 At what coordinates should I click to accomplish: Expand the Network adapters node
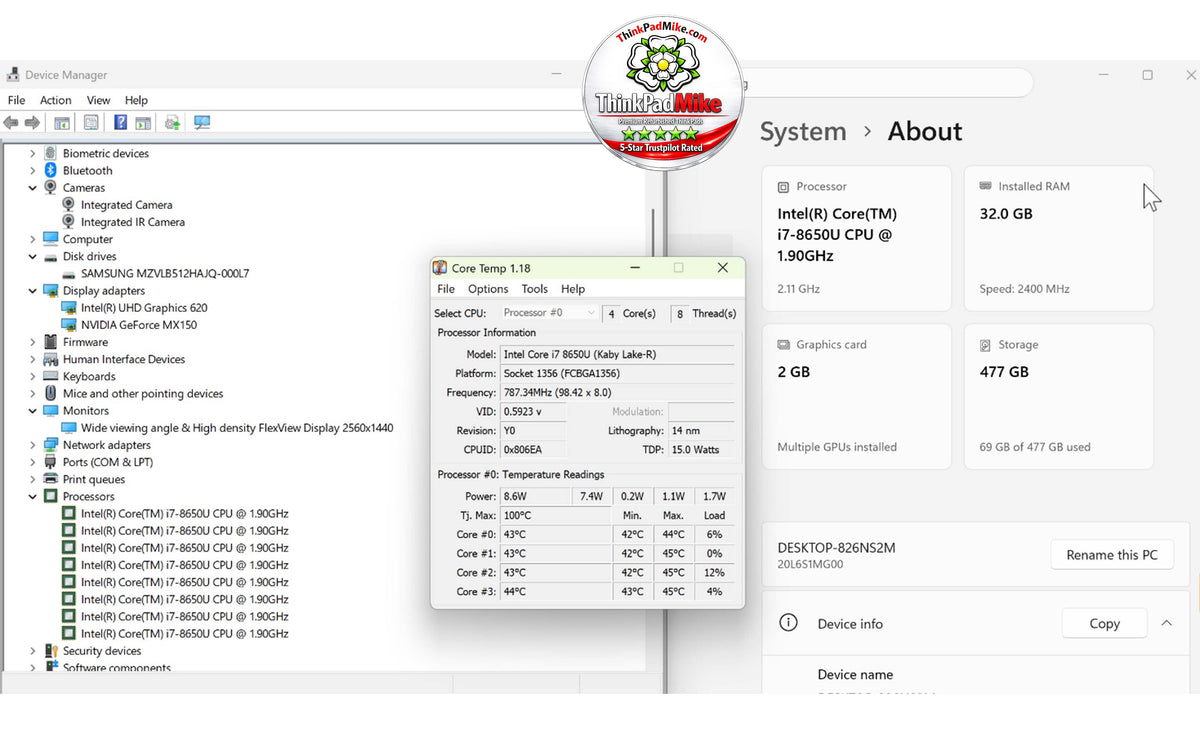coord(32,445)
